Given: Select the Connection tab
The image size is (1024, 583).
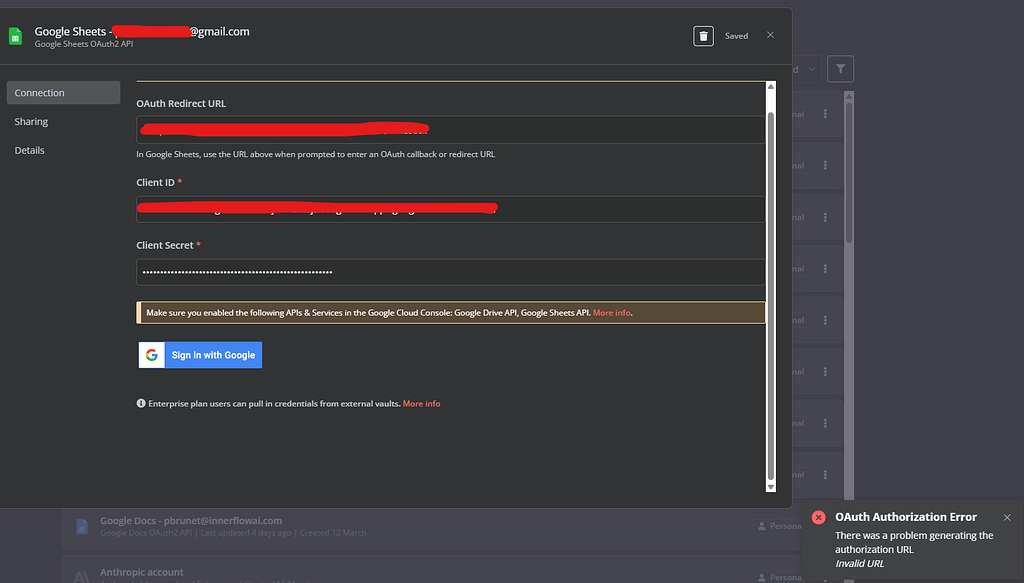Looking at the screenshot, I should [x=63, y=93].
